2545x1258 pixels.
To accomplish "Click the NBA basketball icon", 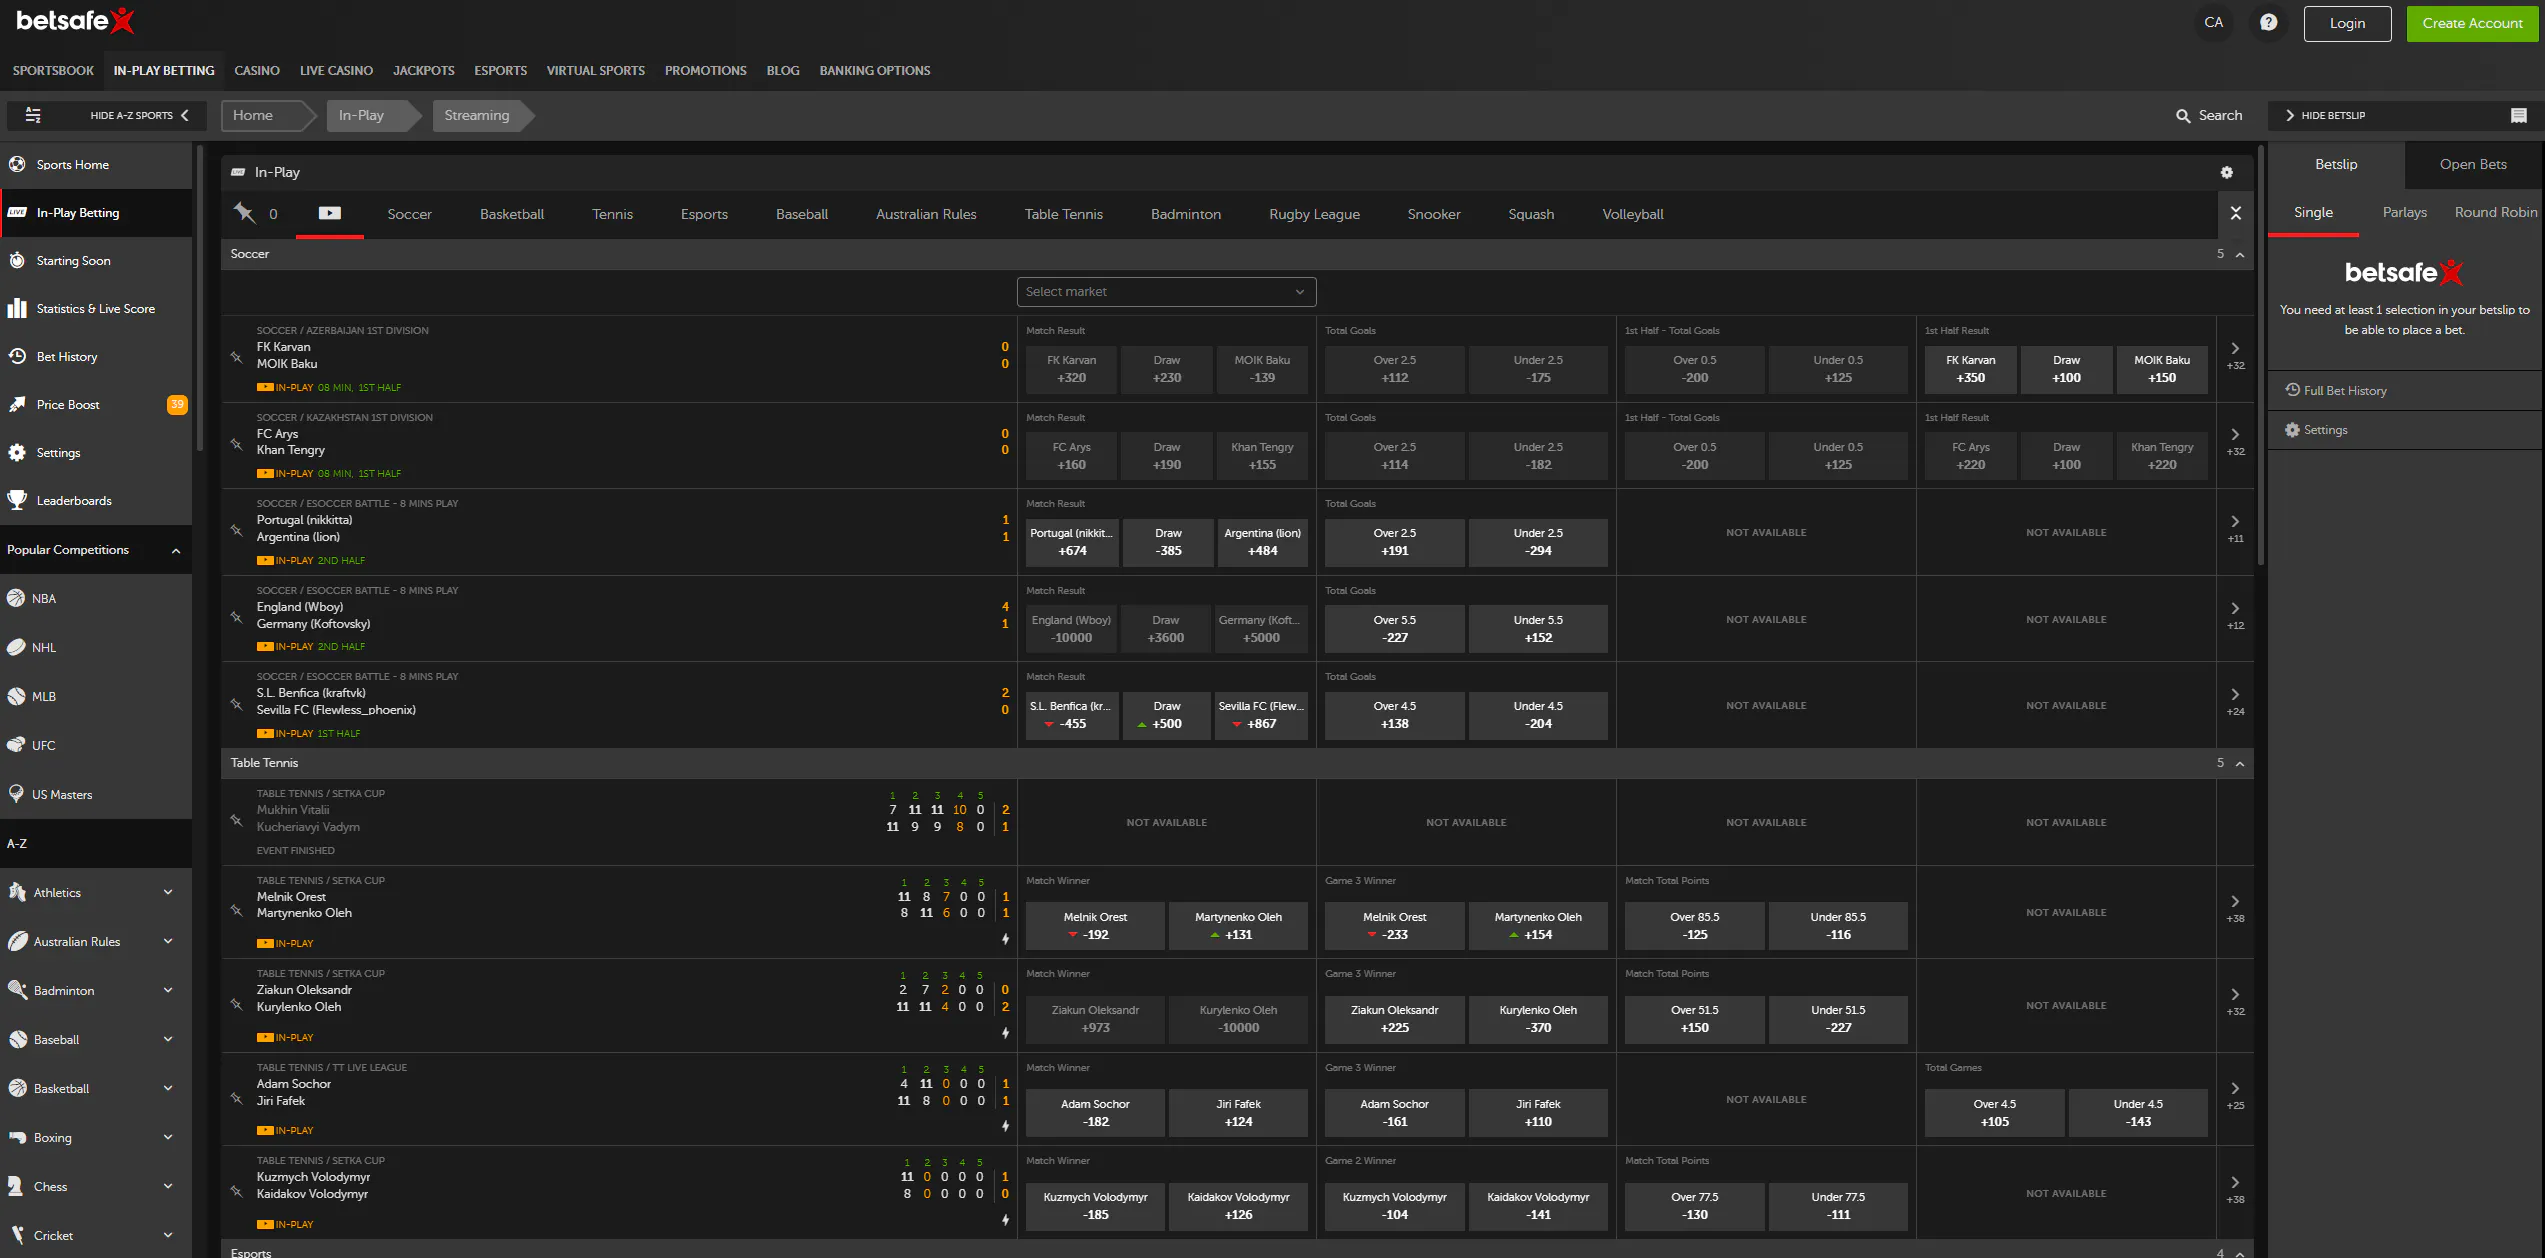I will 16,598.
